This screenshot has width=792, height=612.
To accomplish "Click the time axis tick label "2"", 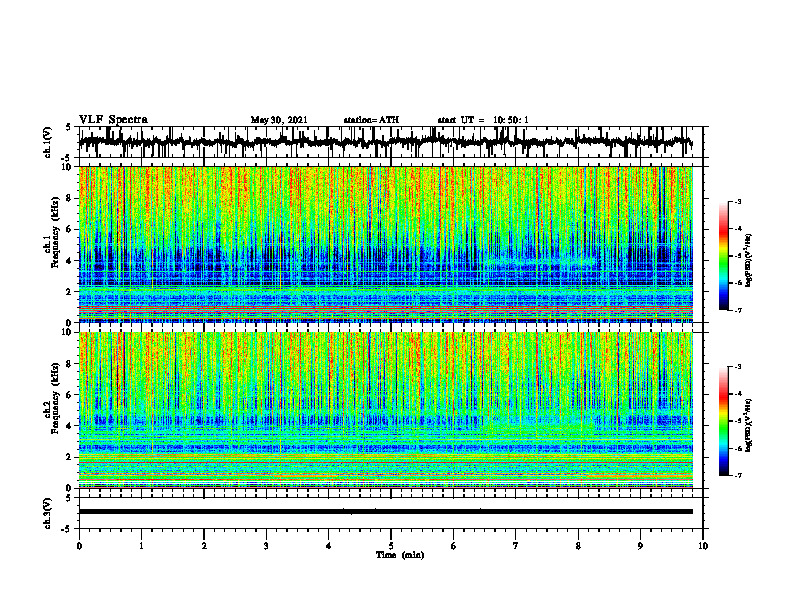I will click(x=204, y=546).
